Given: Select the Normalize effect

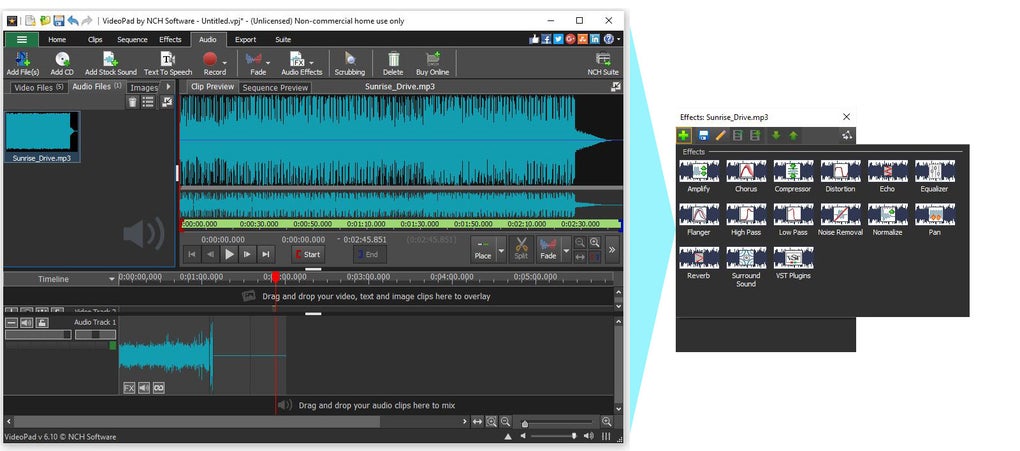Looking at the screenshot, I should point(887,219).
